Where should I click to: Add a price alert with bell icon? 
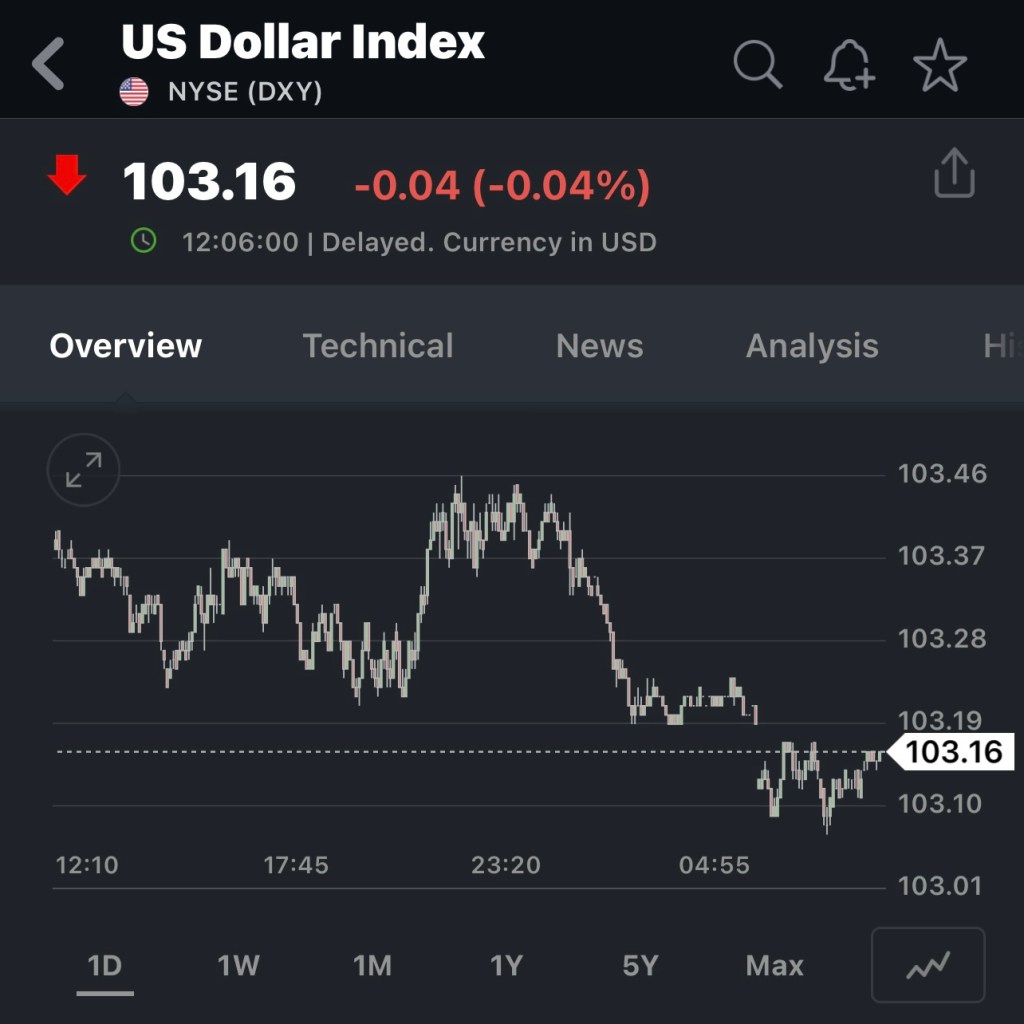tap(848, 66)
